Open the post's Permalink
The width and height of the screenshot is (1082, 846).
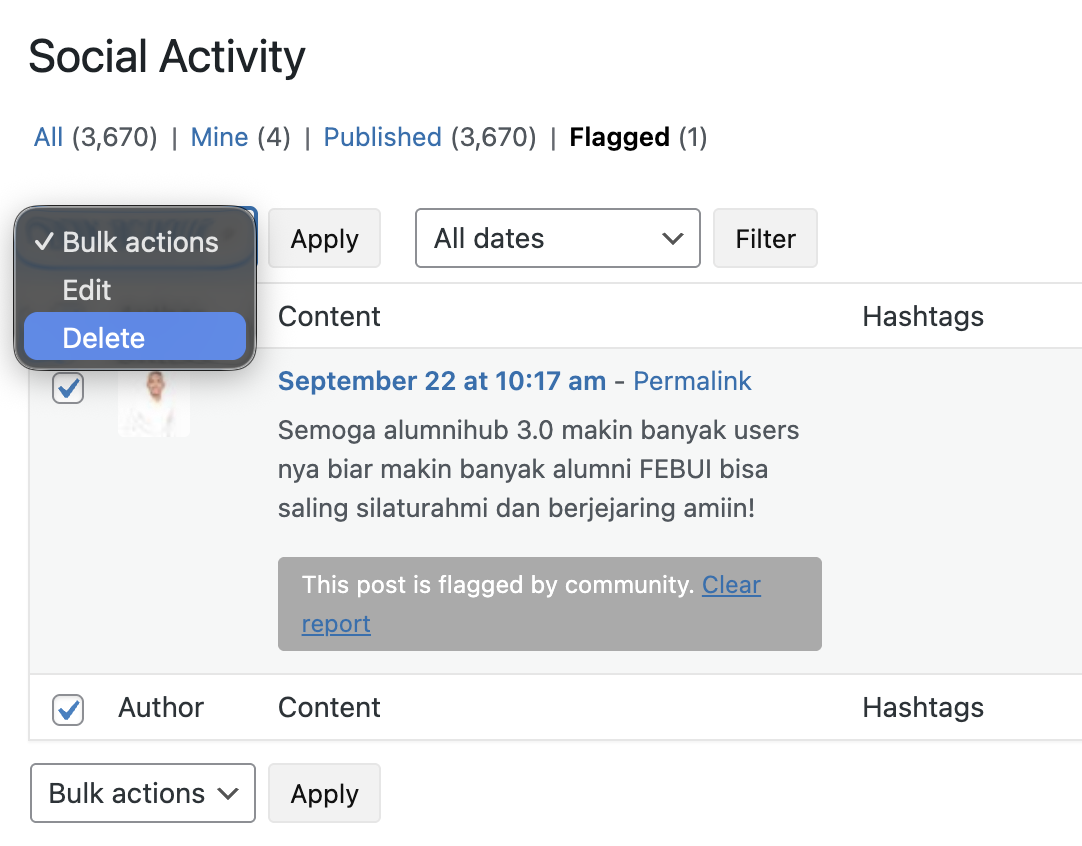[x=692, y=381]
